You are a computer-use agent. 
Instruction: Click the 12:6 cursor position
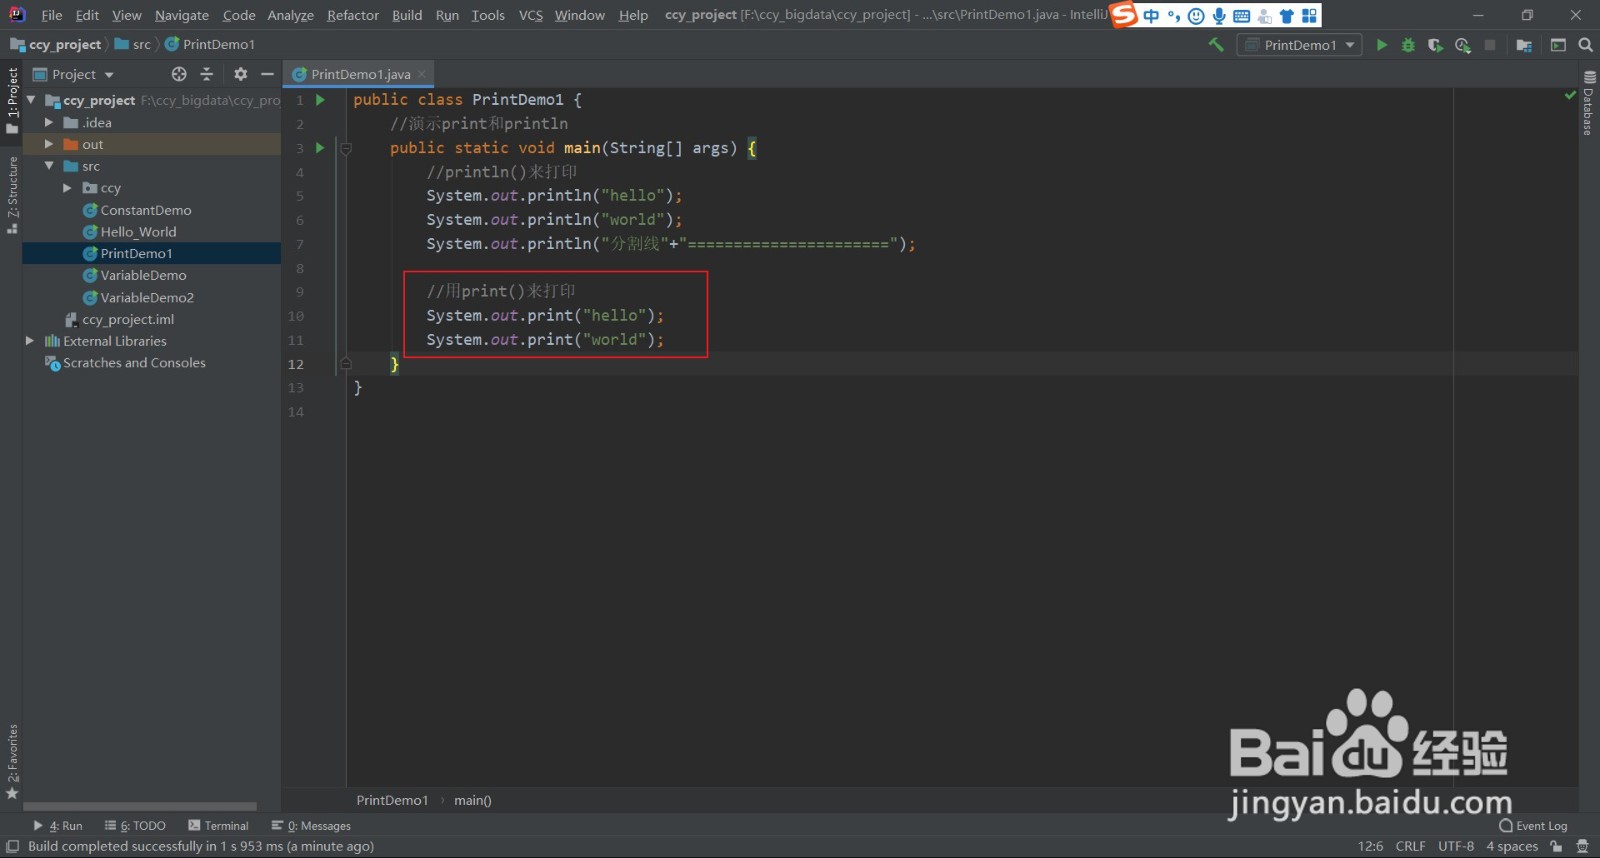(1370, 846)
